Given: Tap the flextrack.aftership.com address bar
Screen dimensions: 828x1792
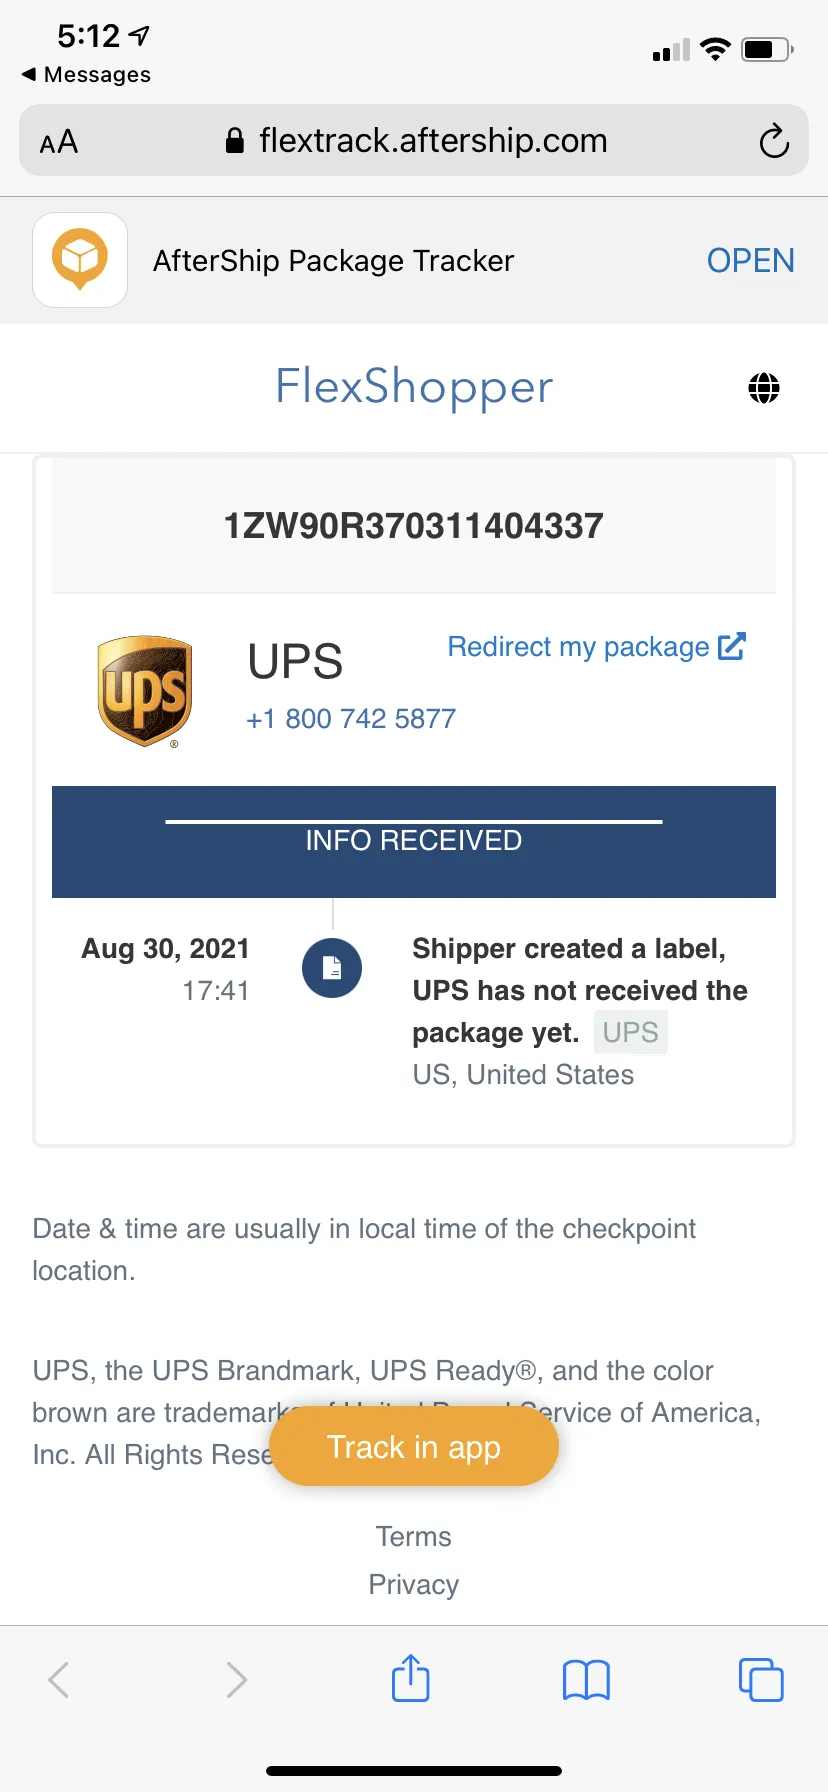Looking at the screenshot, I should pyautogui.click(x=416, y=141).
